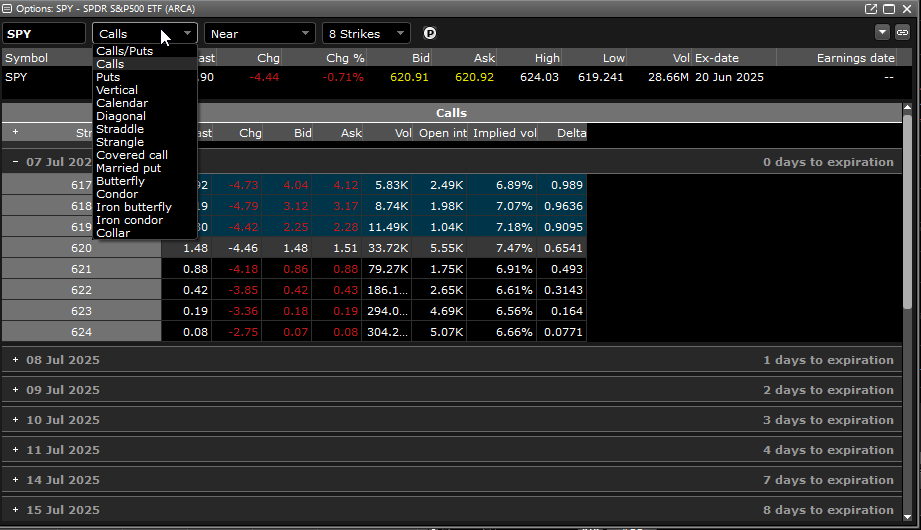Click the SPY symbol input field
This screenshot has height=530, width=921.
[44, 33]
